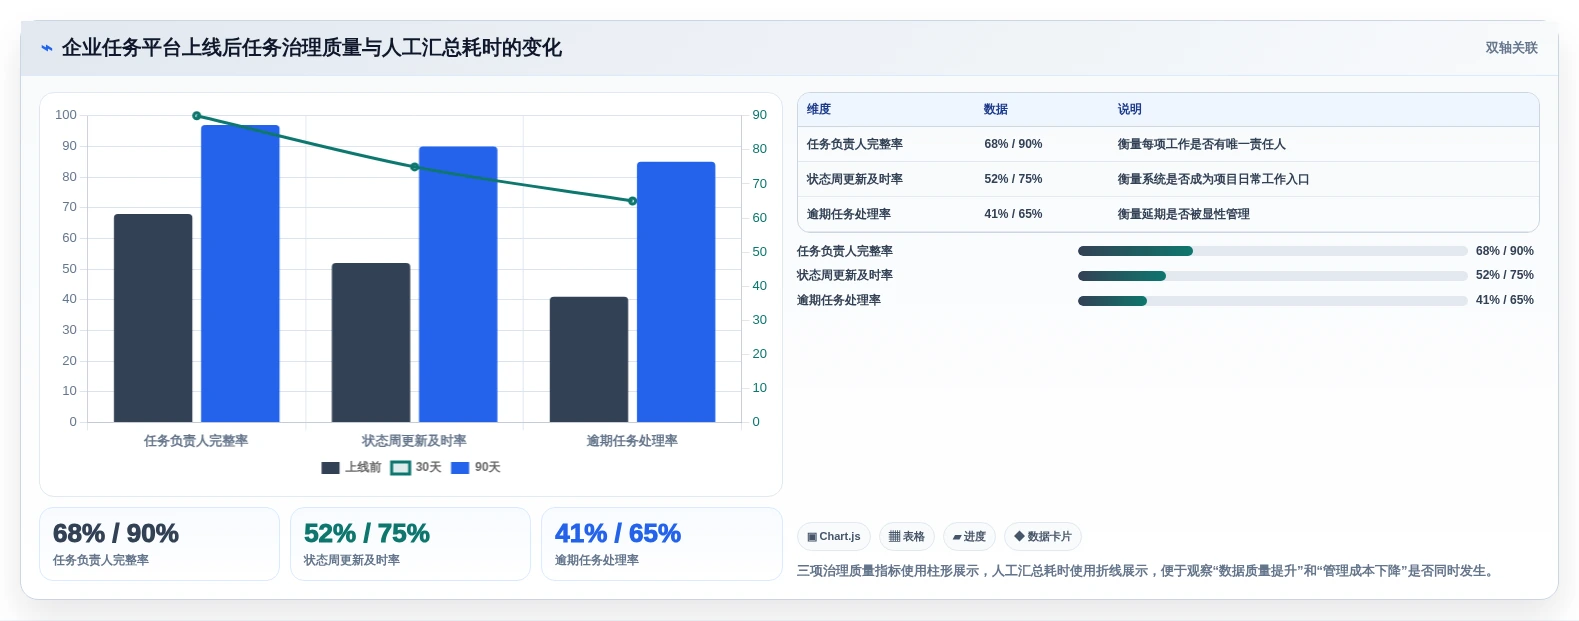Click the dark 上线前 legend color box
The image size is (1579, 621).
pyautogui.click(x=330, y=468)
